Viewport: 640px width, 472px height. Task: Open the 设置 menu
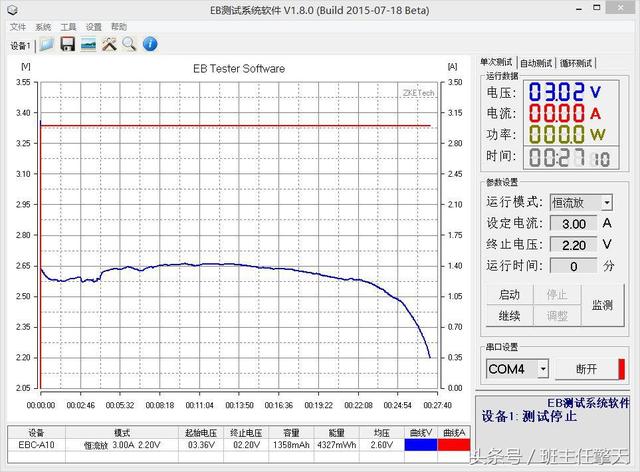click(93, 27)
